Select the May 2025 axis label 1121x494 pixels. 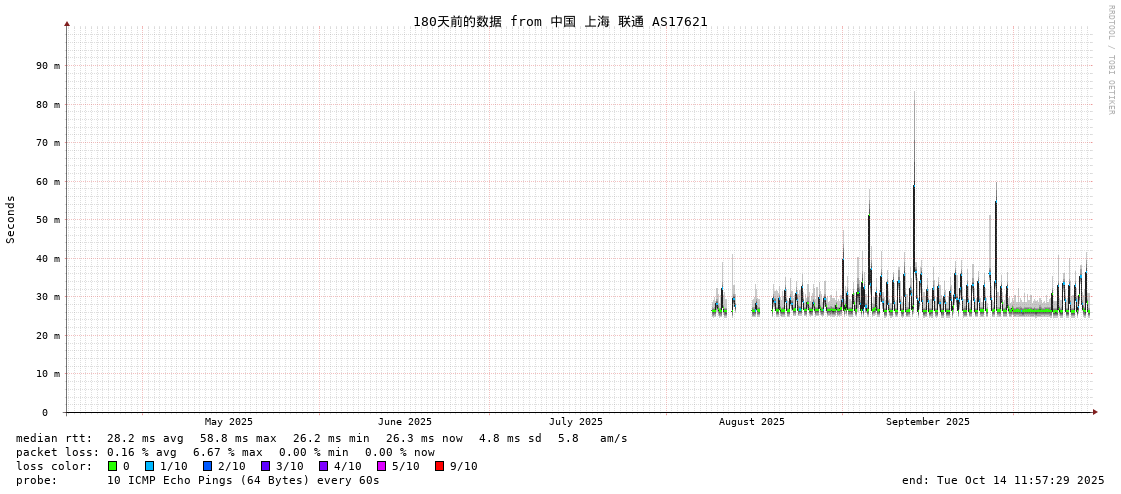tap(229, 422)
